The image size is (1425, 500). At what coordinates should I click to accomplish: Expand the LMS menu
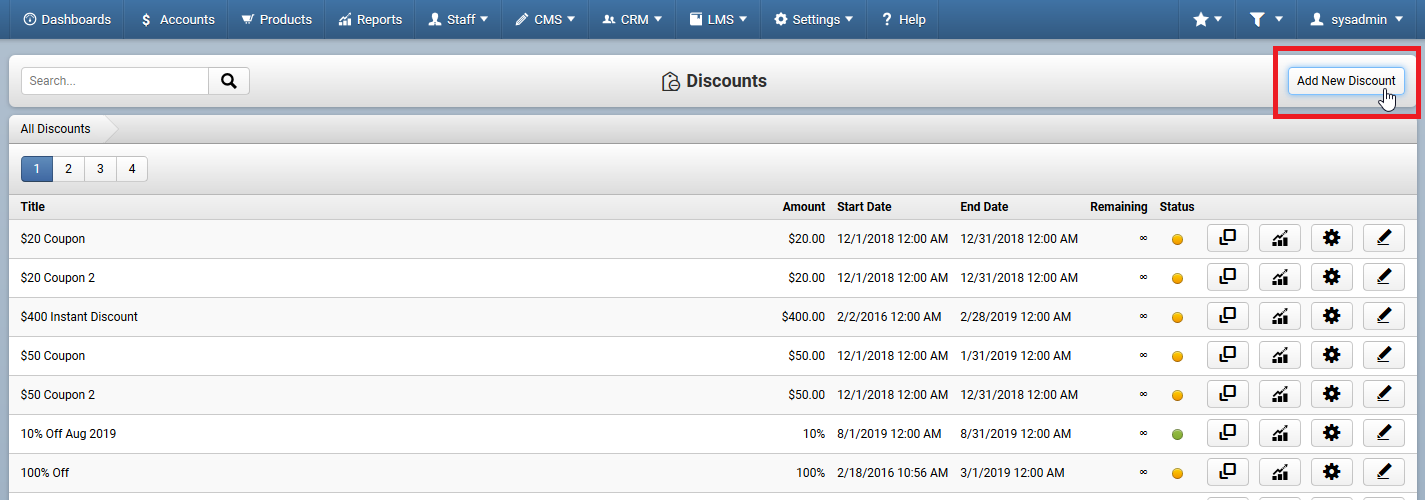[718, 19]
